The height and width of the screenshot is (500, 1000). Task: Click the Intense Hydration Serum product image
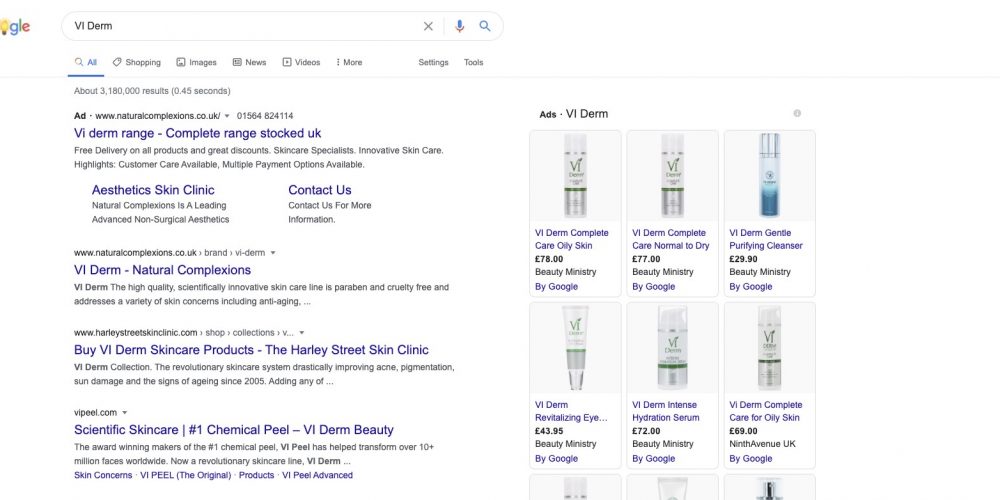tap(672, 348)
